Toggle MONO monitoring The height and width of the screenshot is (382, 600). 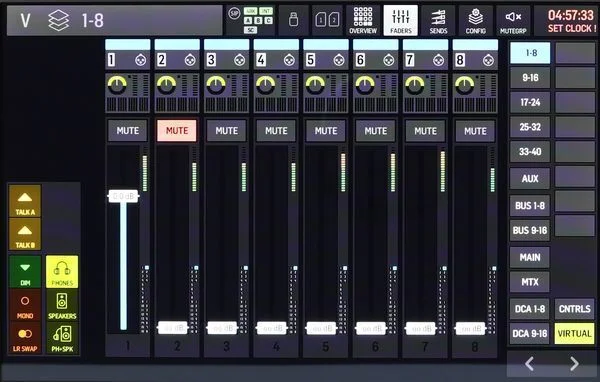coord(25,305)
